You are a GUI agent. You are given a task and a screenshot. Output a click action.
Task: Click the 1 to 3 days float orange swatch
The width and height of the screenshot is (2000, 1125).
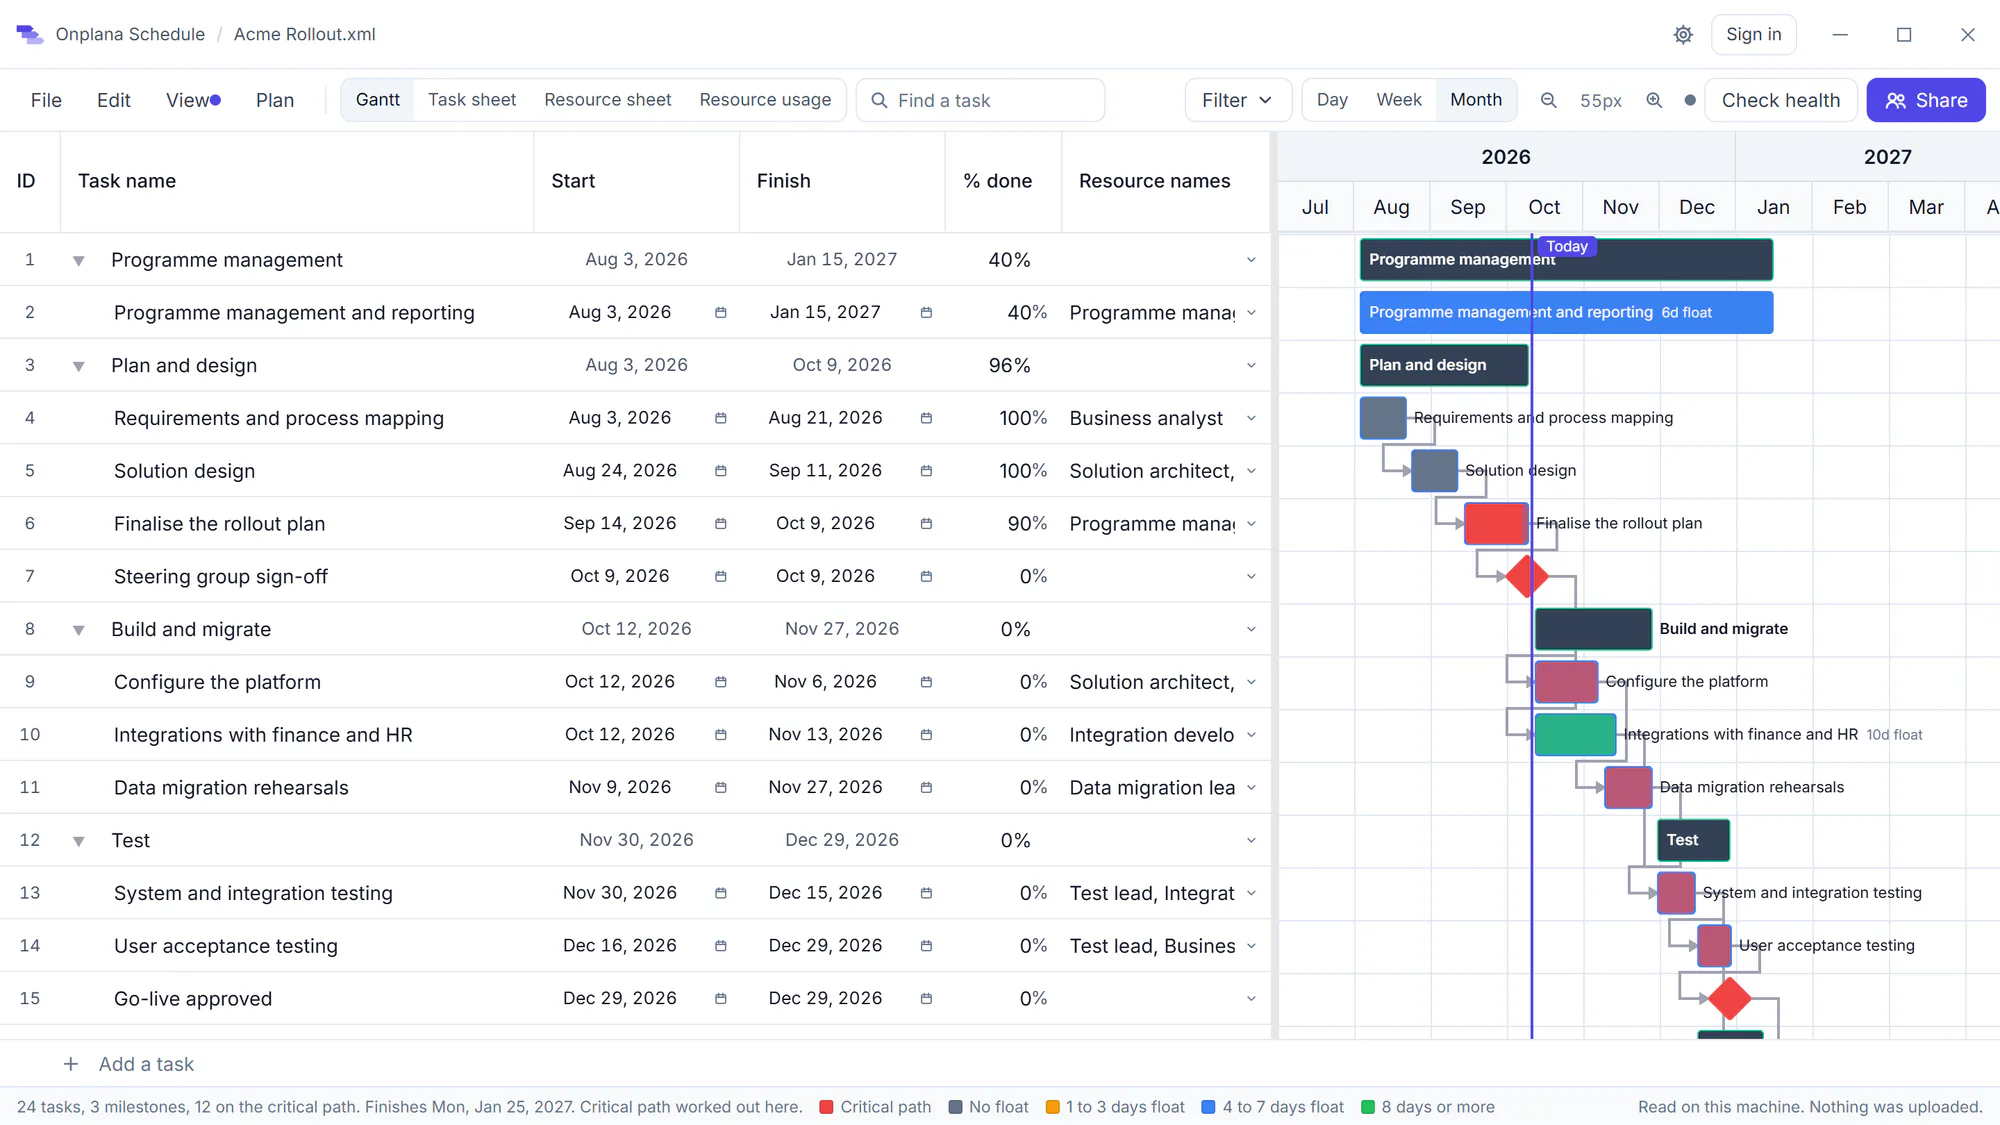1052,1107
